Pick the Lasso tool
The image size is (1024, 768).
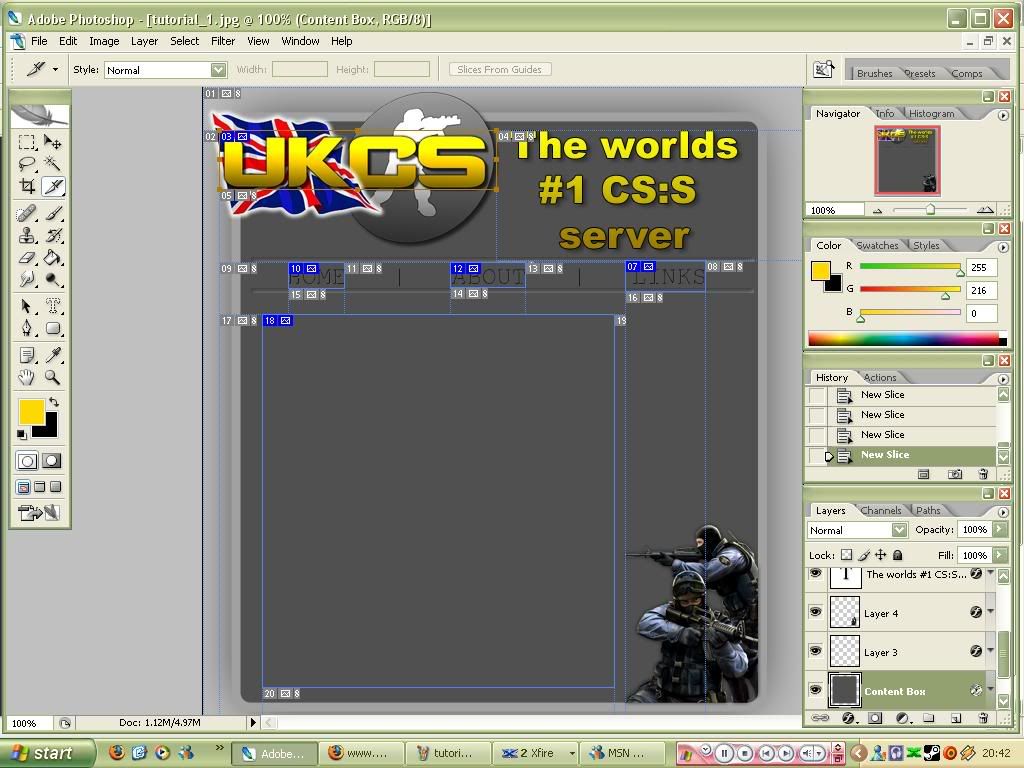[x=27, y=164]
